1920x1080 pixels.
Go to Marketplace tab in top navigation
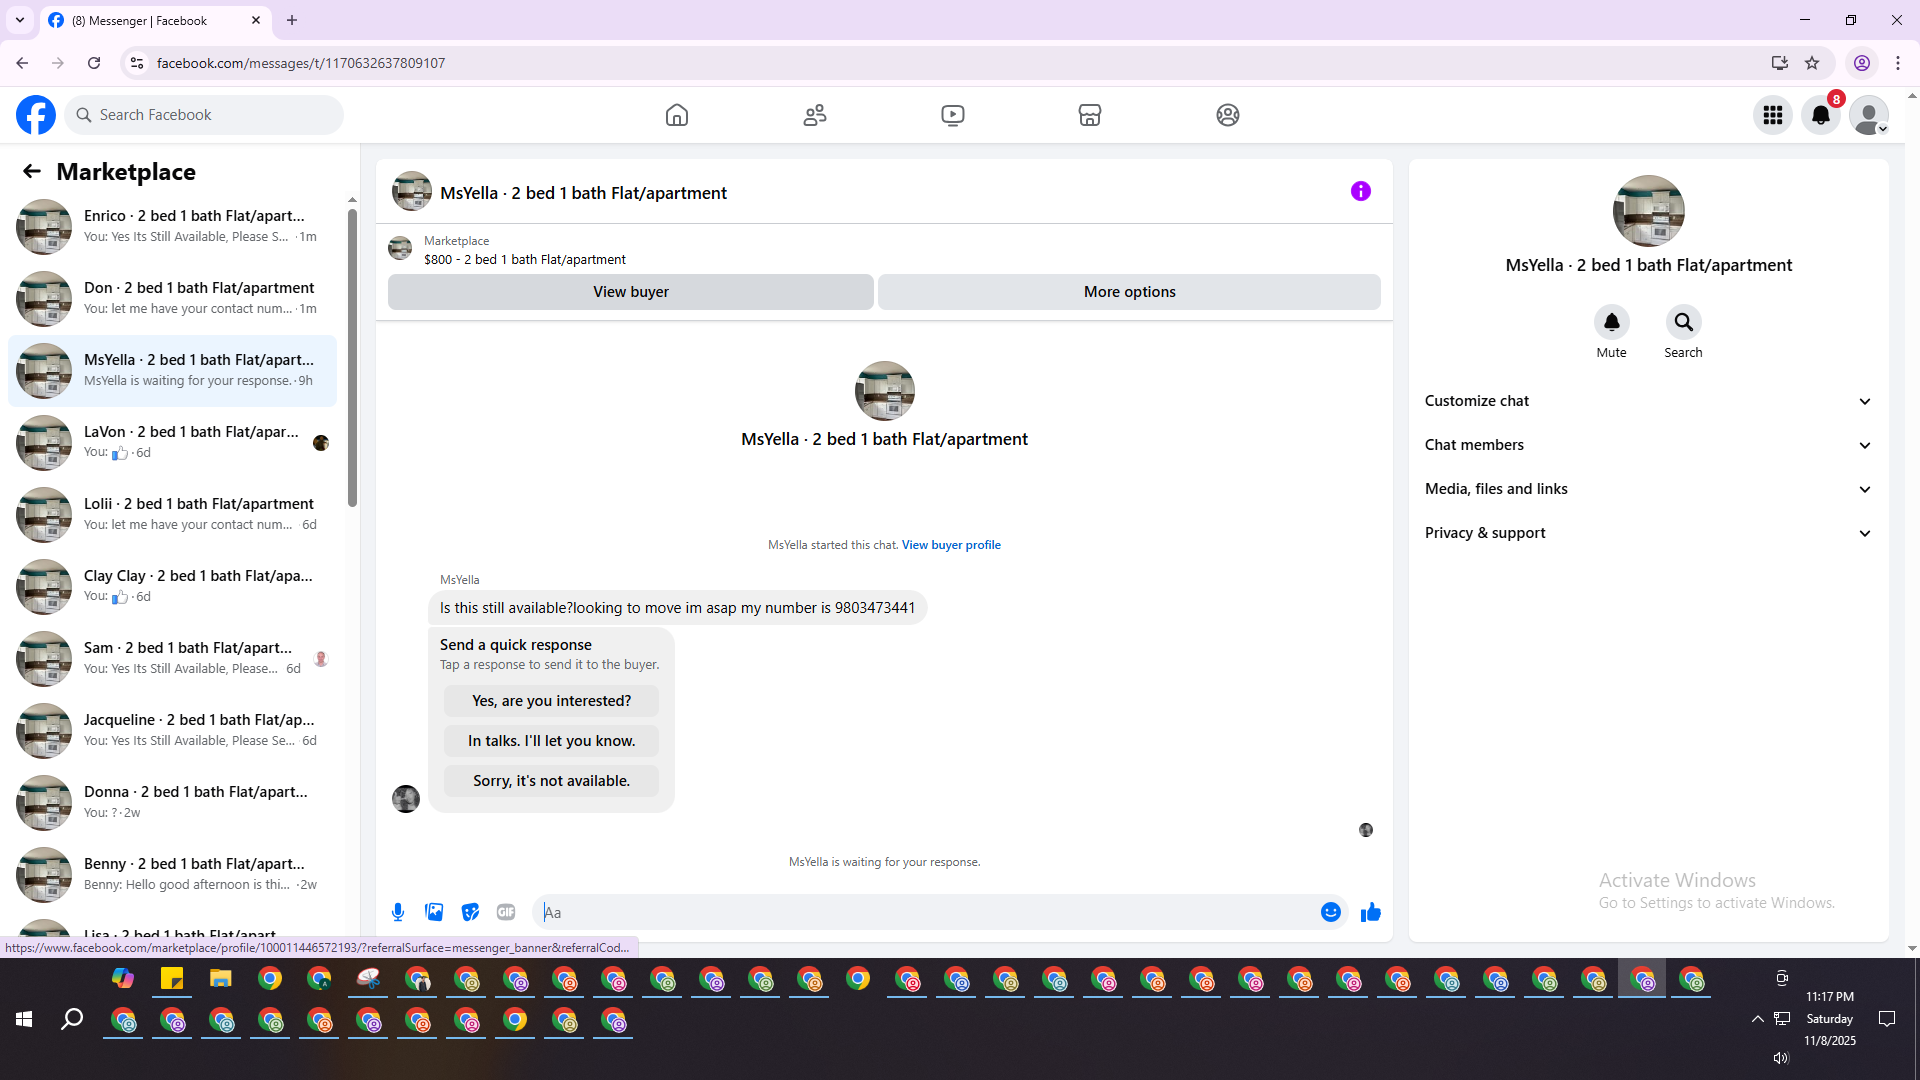[1090, 115]
